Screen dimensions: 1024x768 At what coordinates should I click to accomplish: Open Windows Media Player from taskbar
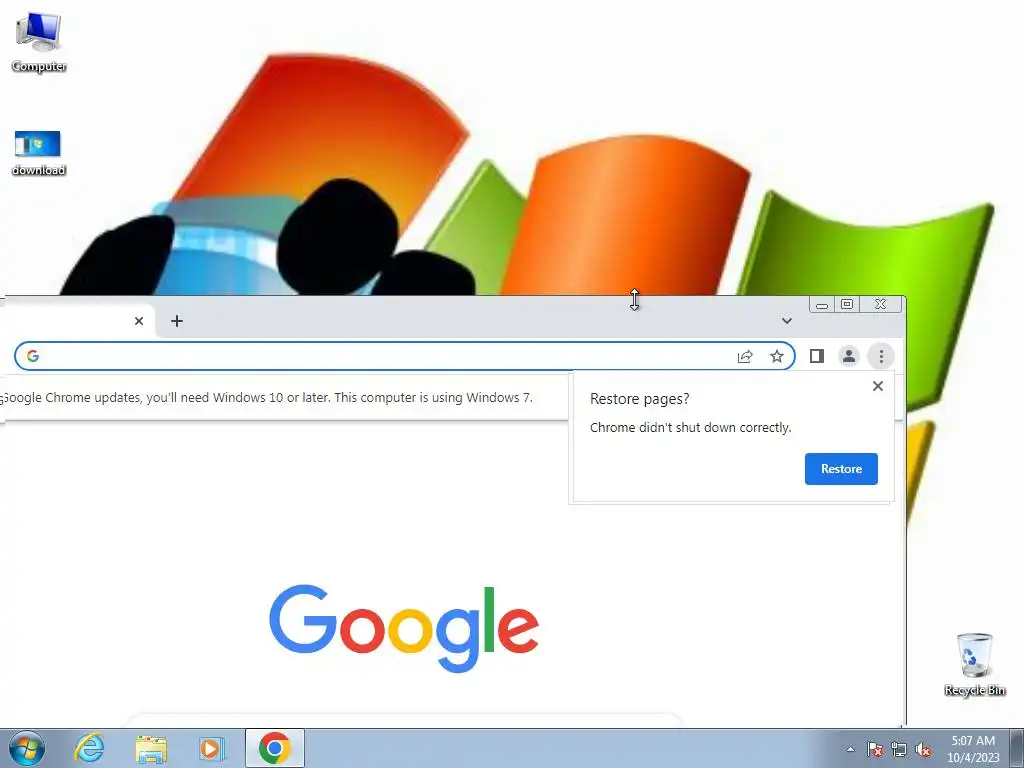pyautogui.click(x=212, y=748)
